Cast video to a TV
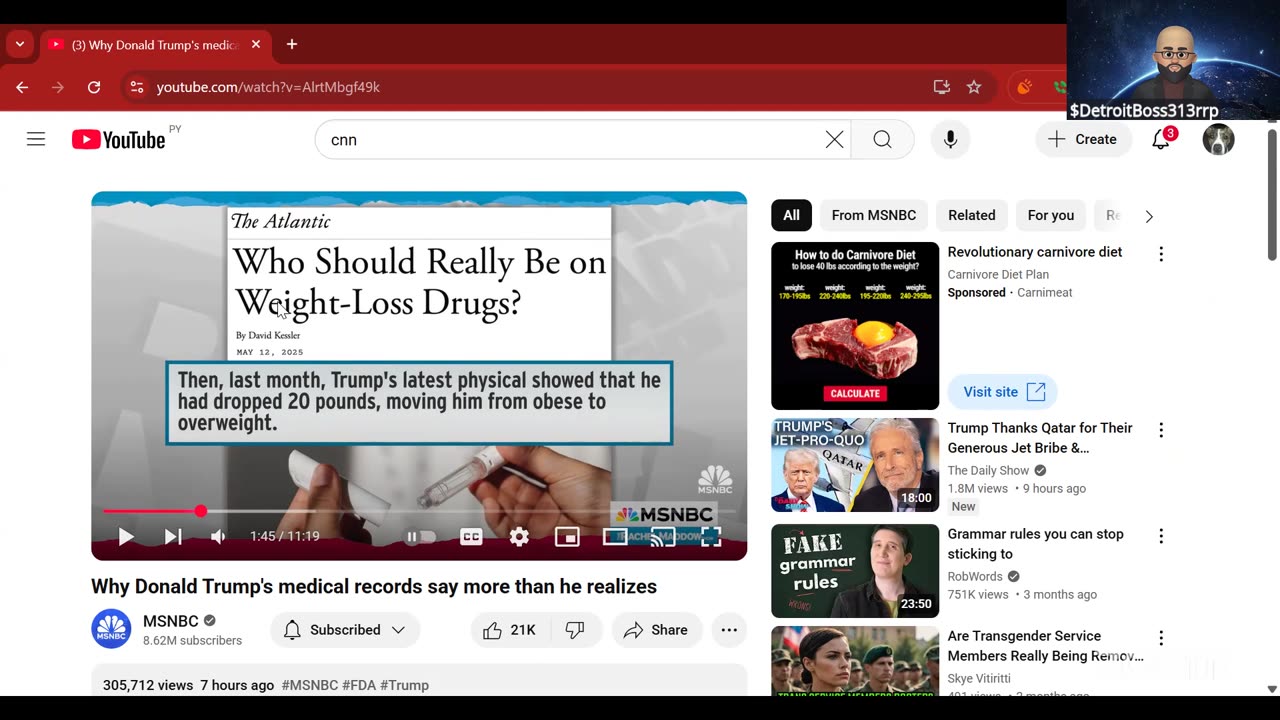Screen dimensions: 1280x720 click(663, 537)
